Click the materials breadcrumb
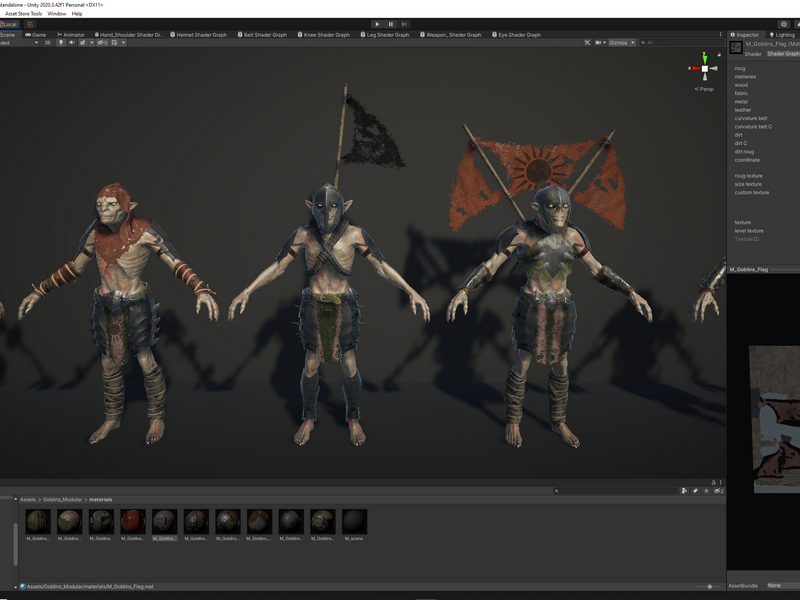This screenshot has height=600, width=800. 101,499
